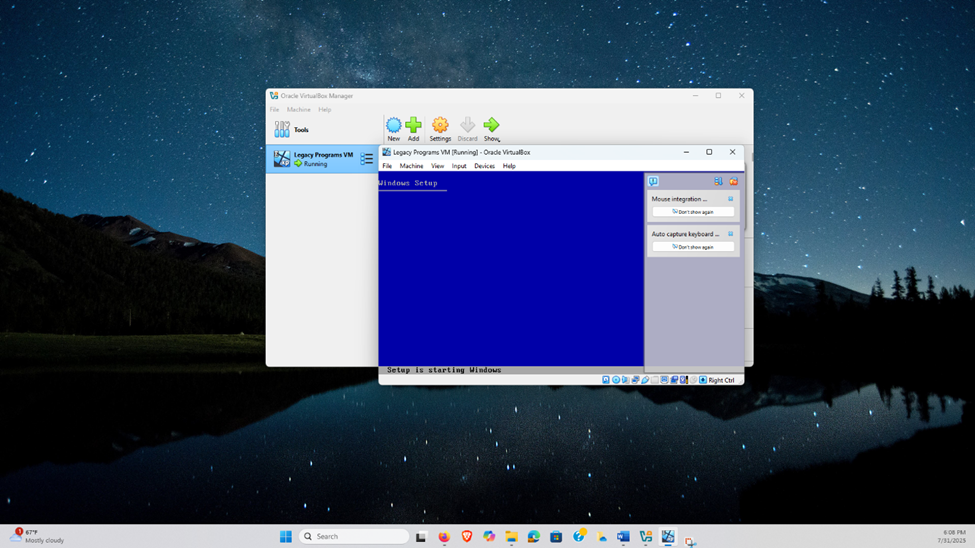Viewport: 975px width, 548px height.
Task: Open the Machine menu in VM window
Action: click(x=411, y=166)
